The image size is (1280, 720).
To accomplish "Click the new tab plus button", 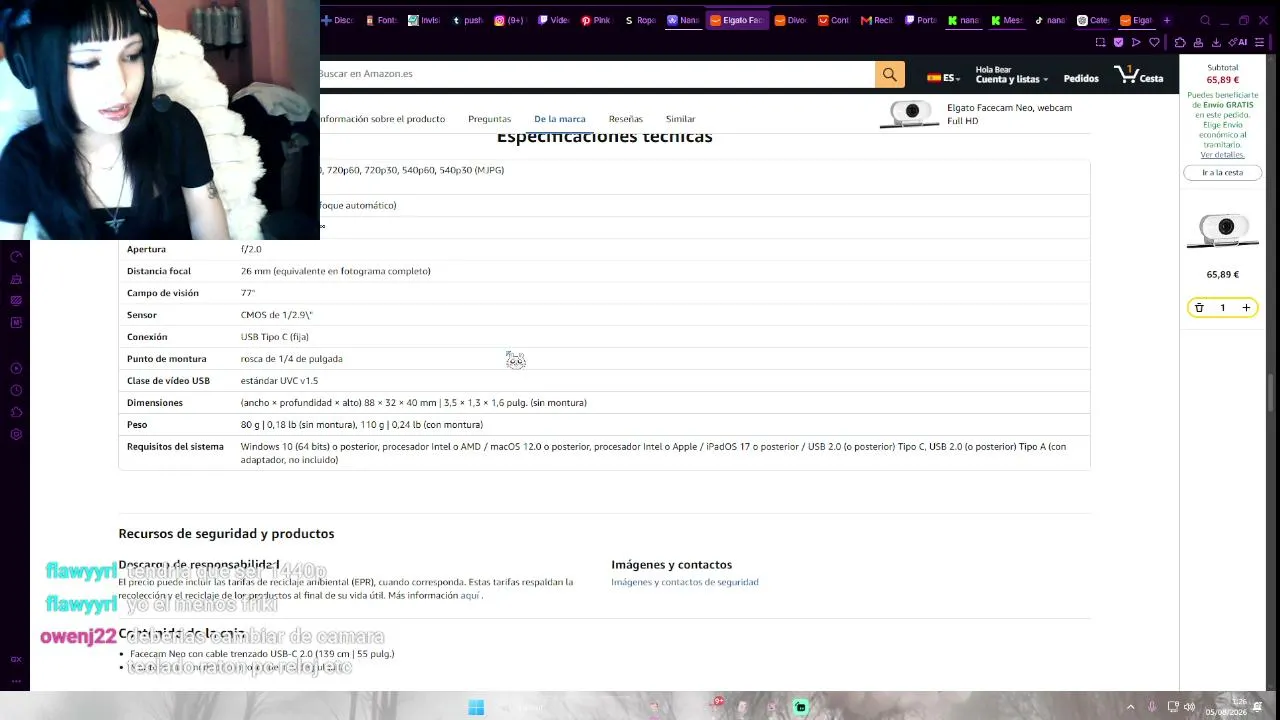I will tap(1166, 20).
